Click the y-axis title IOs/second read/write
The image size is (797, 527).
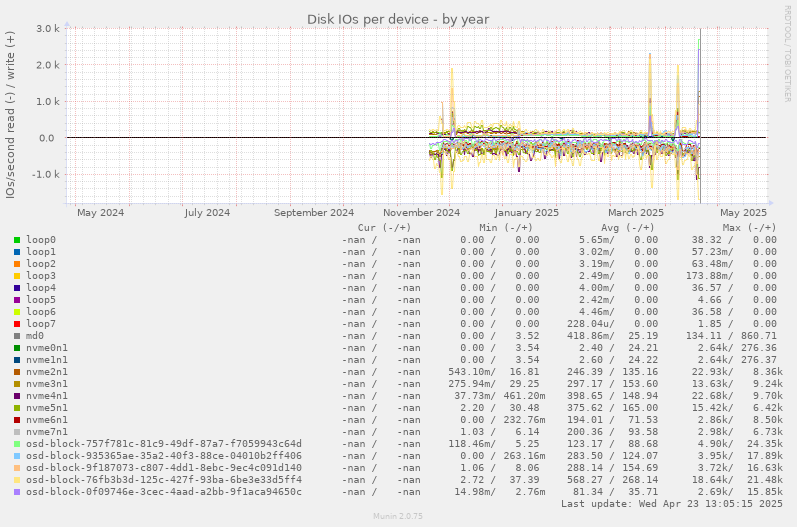(10, 114)
